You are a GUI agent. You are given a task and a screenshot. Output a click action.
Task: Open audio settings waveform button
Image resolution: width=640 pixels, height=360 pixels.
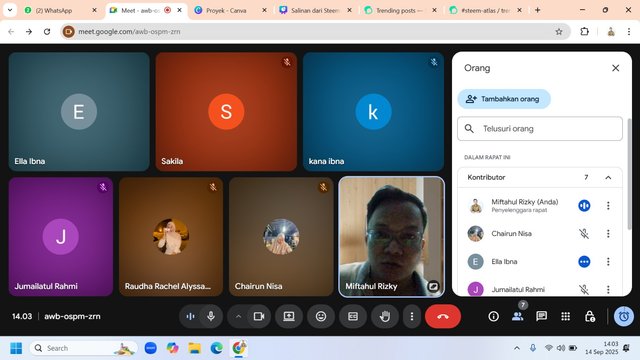[x=190, y=316]
